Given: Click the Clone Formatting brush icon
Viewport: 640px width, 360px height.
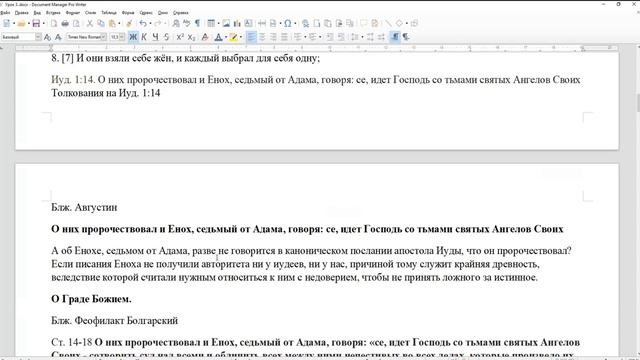Looking at the screenshot, I should [129, 24].
